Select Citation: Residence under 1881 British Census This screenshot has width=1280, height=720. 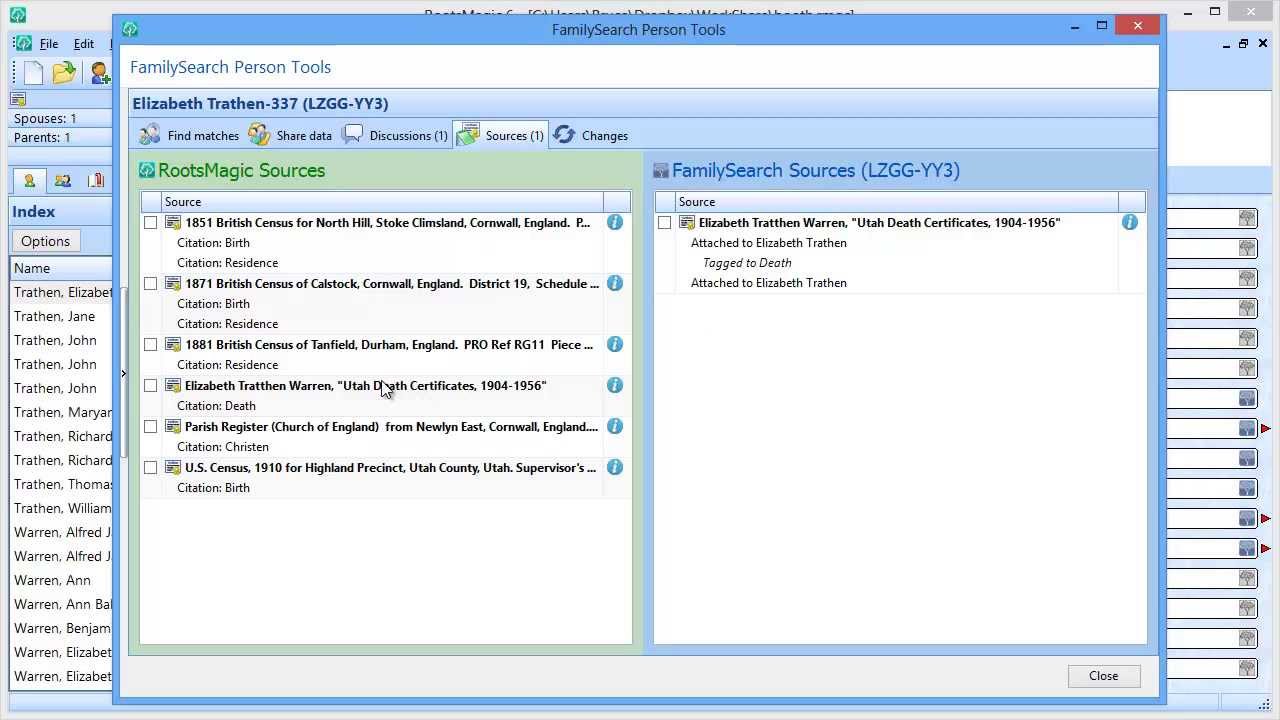[x=227, y=365]
